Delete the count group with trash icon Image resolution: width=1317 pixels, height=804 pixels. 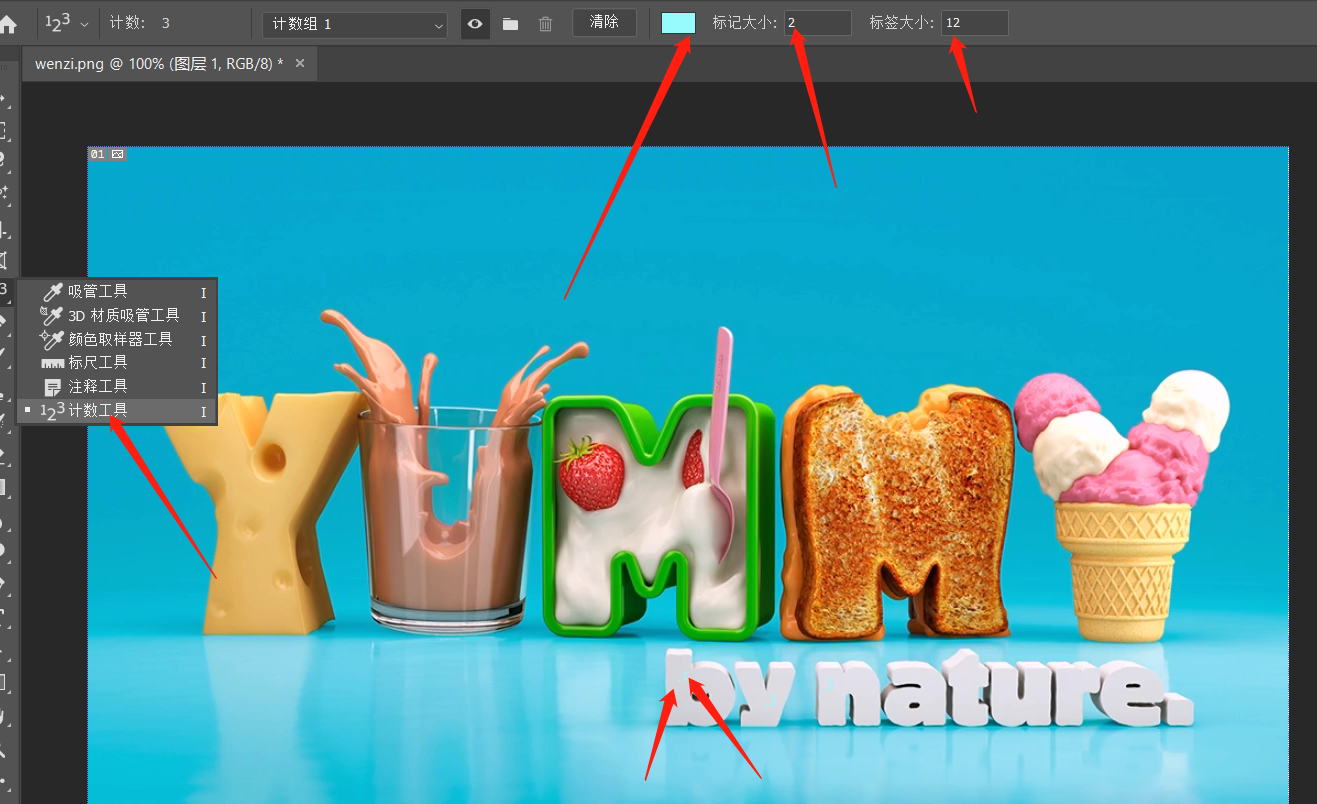pos(545,24)
